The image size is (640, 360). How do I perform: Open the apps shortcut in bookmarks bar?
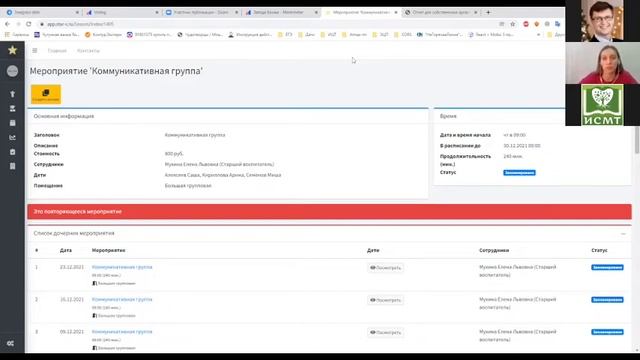point(17,35)
